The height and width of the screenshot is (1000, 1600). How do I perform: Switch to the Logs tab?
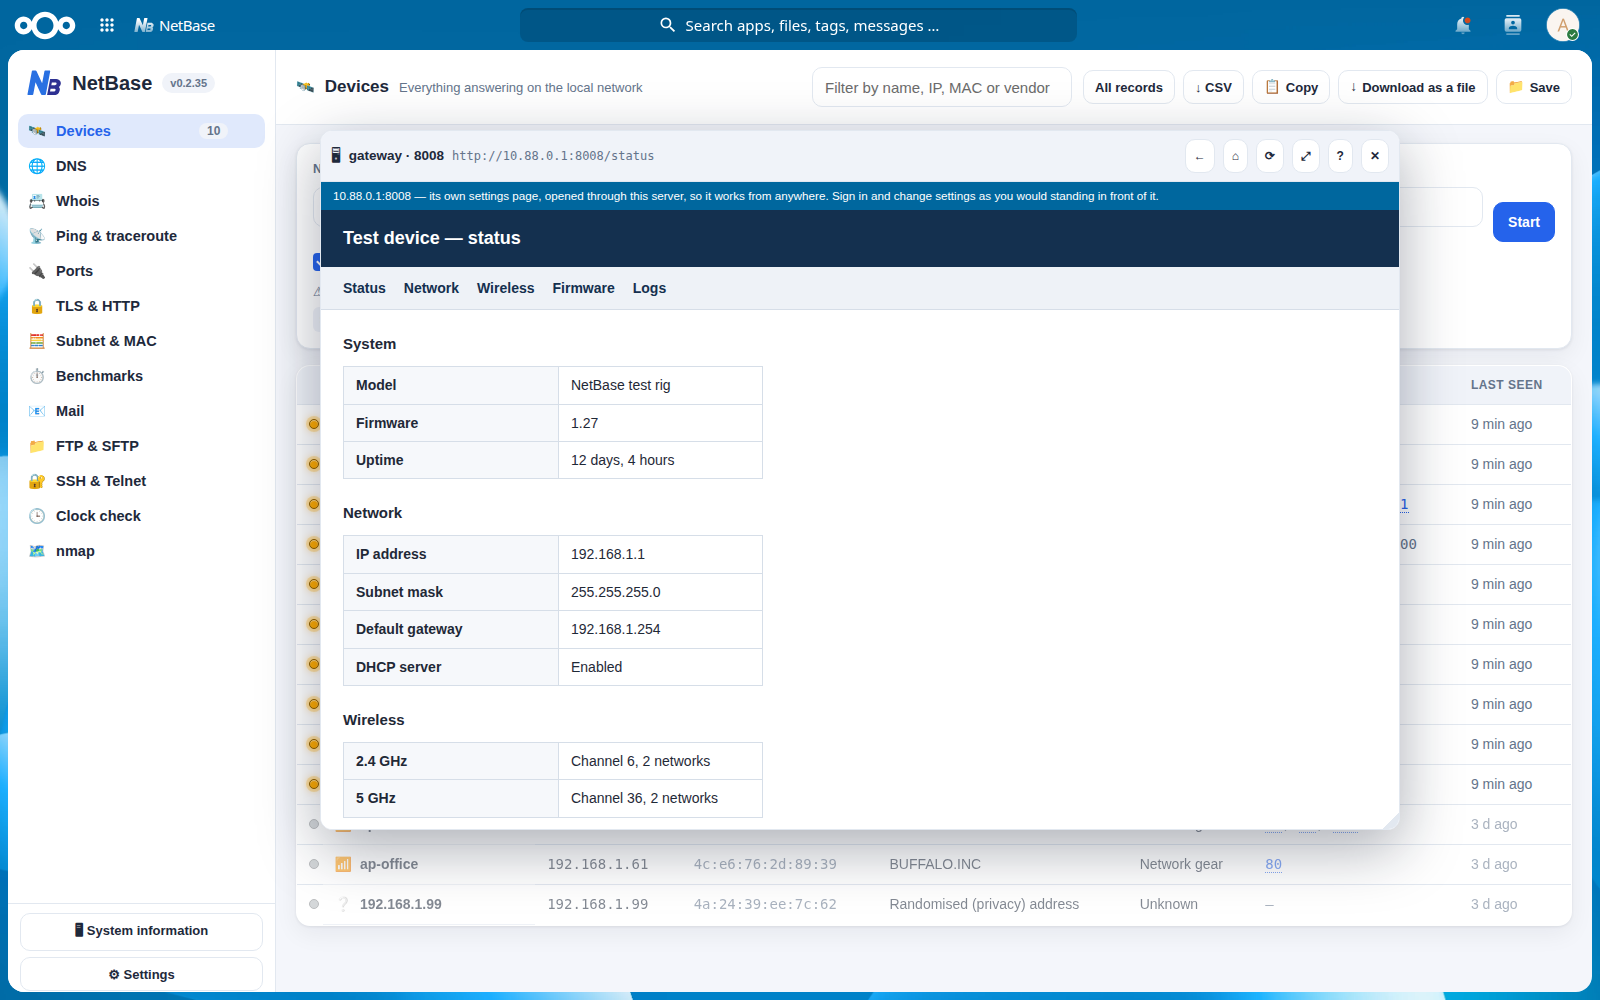click(x=649, y=288)
